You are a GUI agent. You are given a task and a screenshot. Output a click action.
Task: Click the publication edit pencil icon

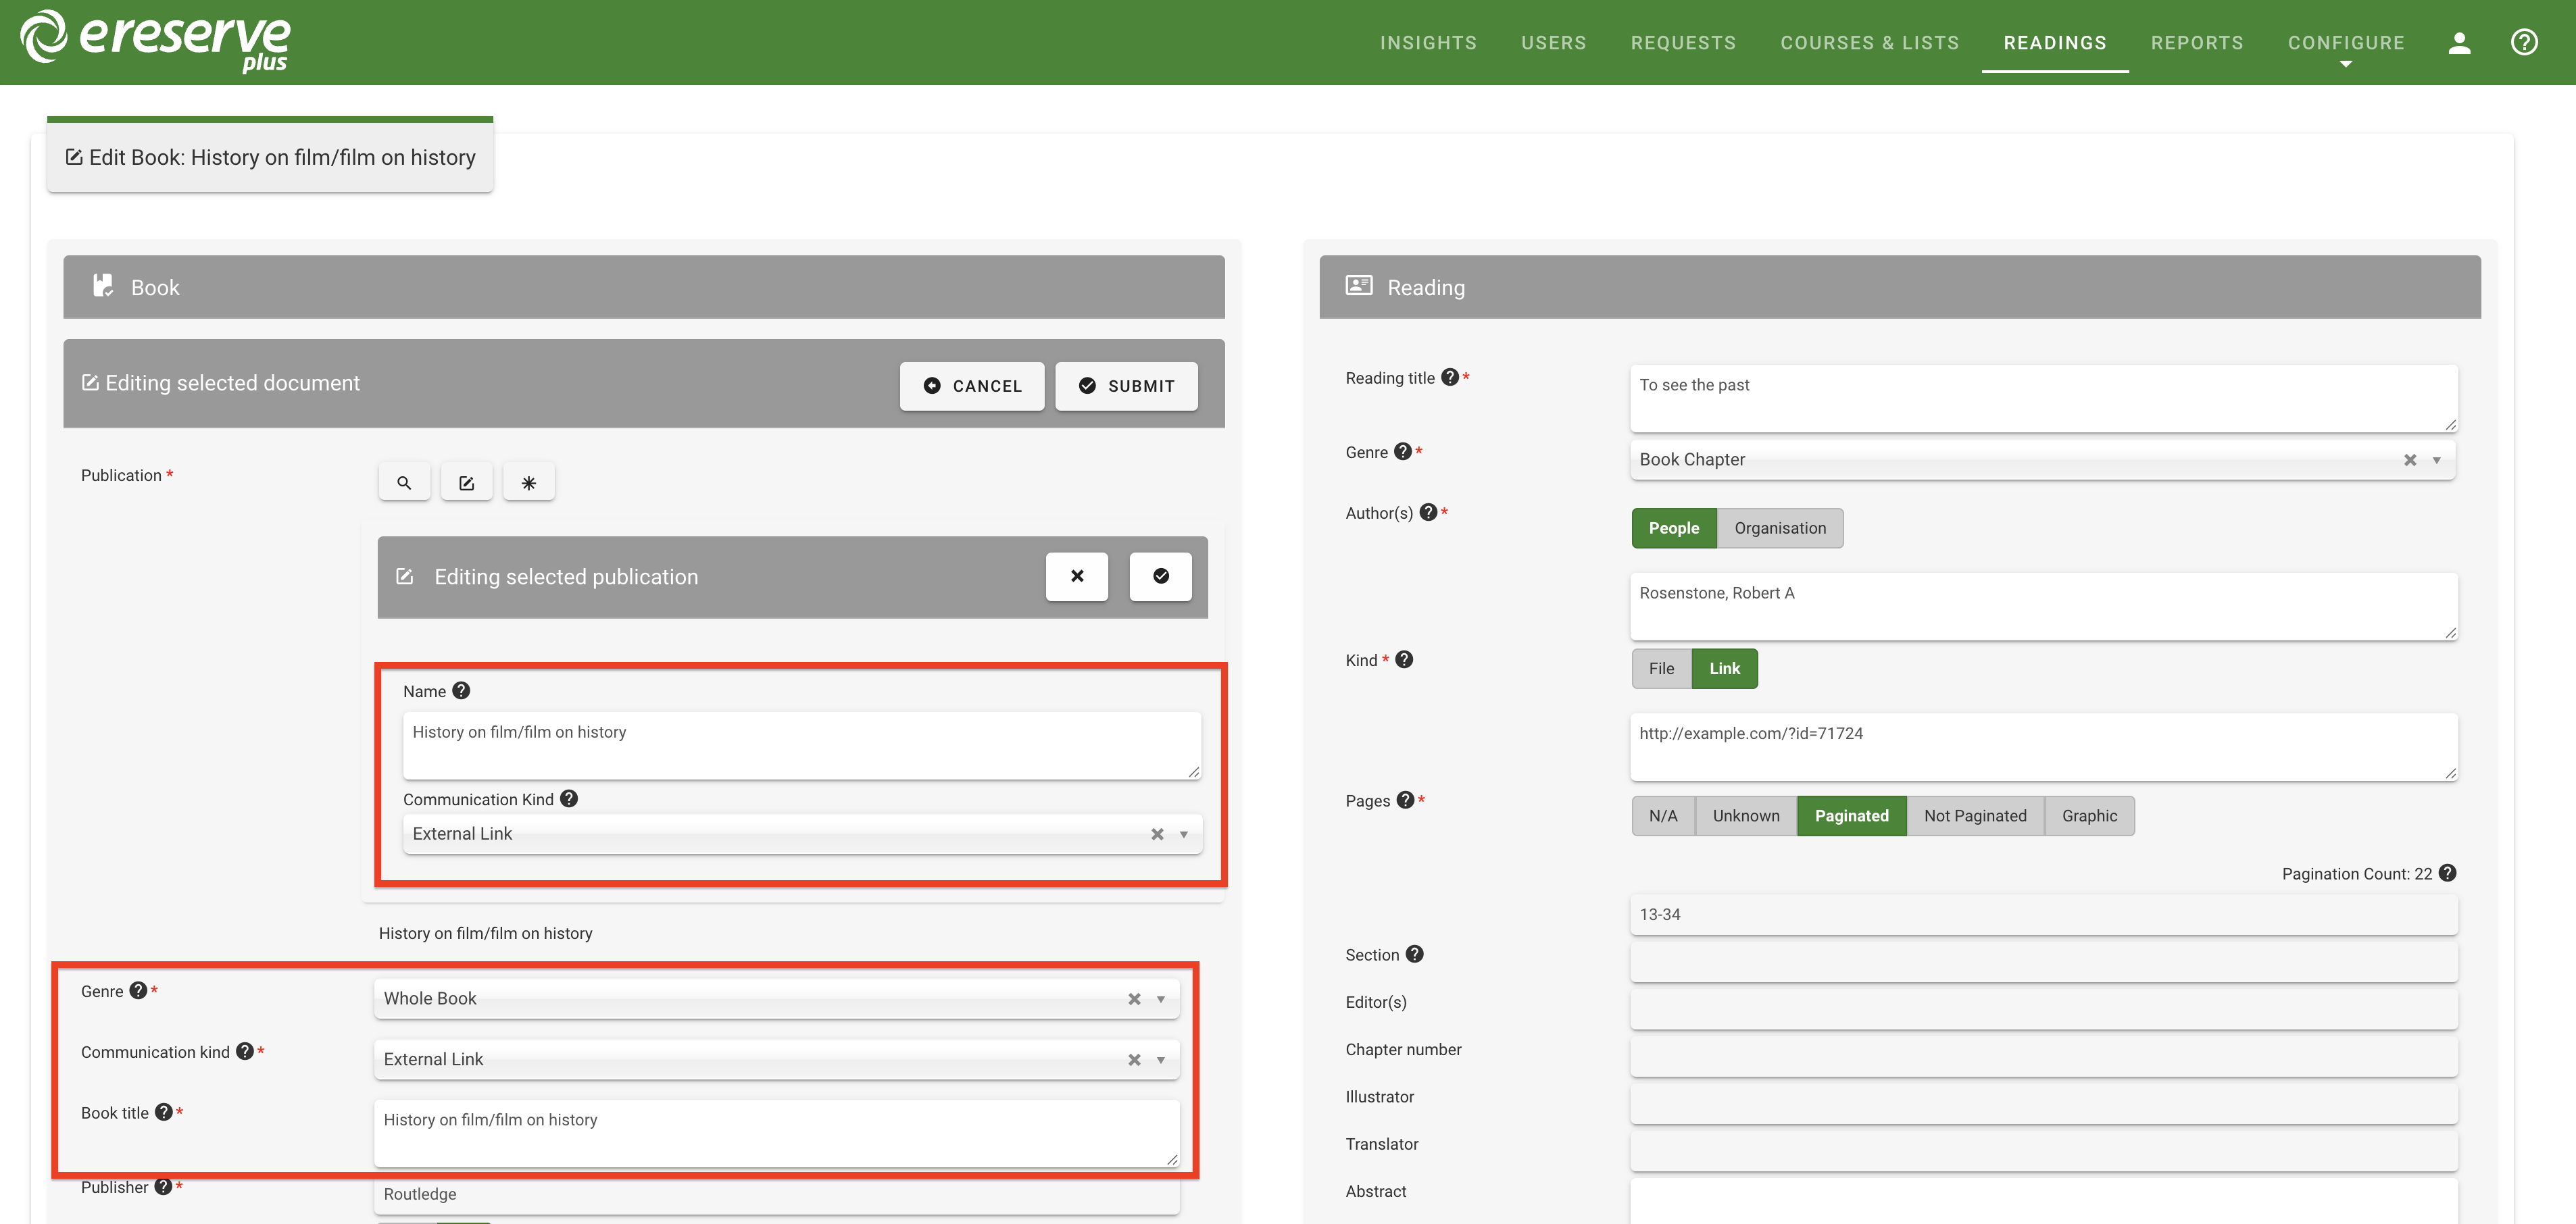coord(466,483)
